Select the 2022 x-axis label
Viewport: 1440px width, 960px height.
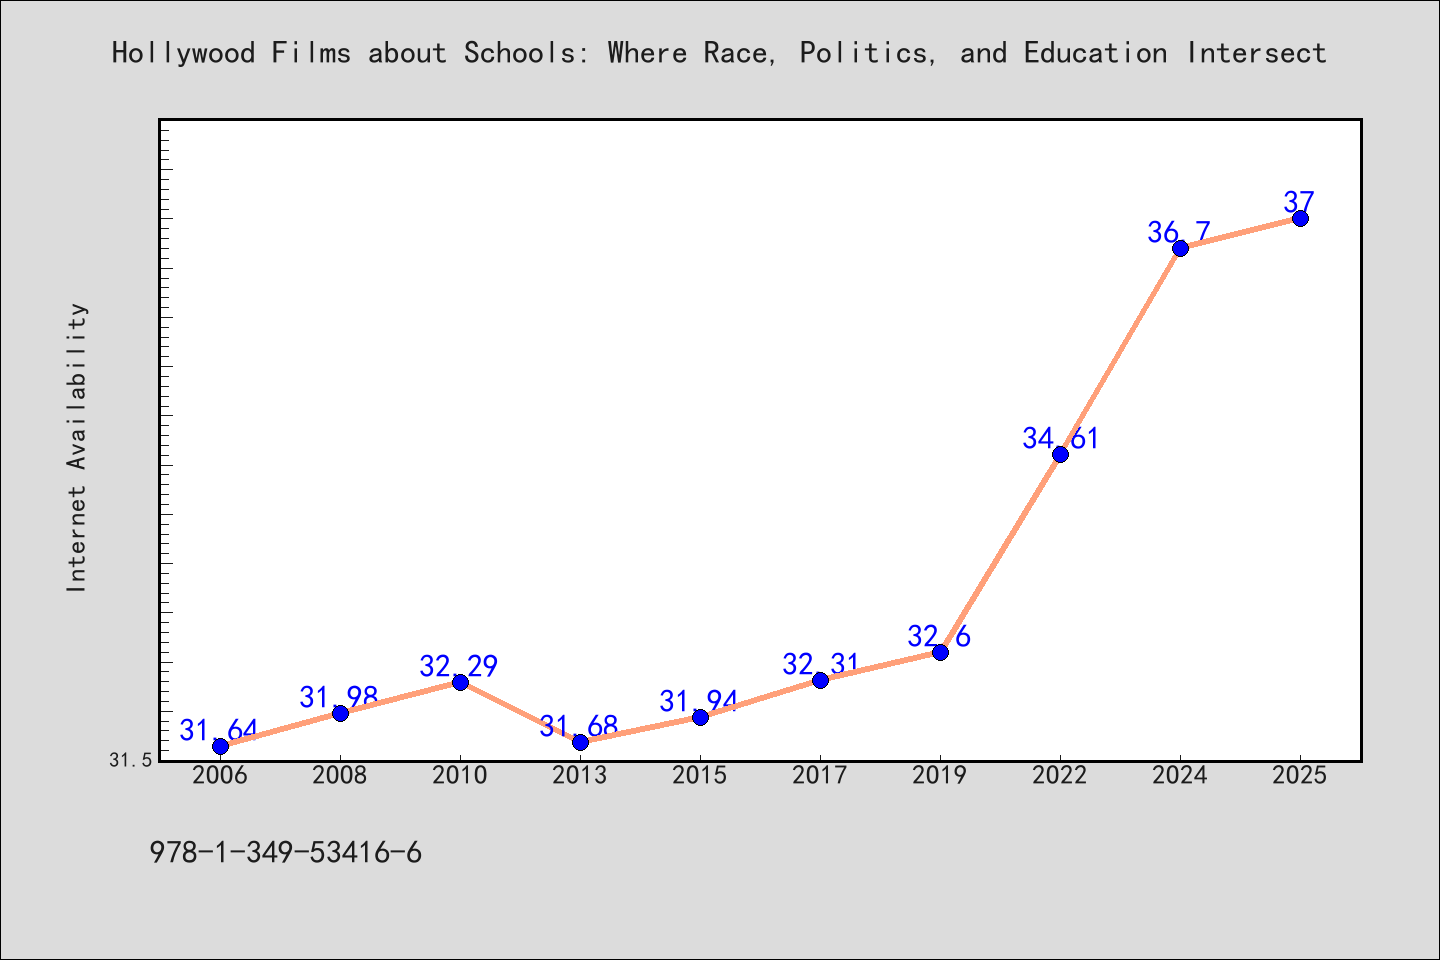click(x=1060, y=776)
